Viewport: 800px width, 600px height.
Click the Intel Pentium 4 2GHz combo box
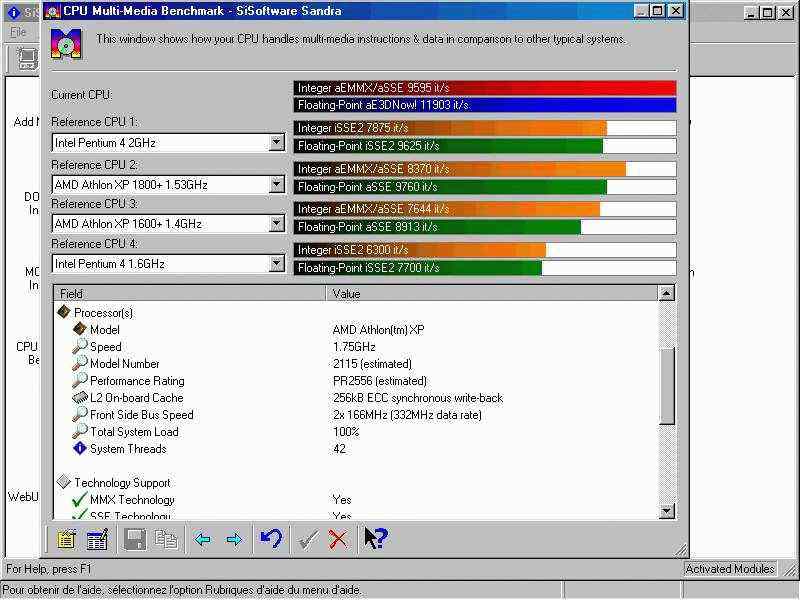(x=168, y=143)
